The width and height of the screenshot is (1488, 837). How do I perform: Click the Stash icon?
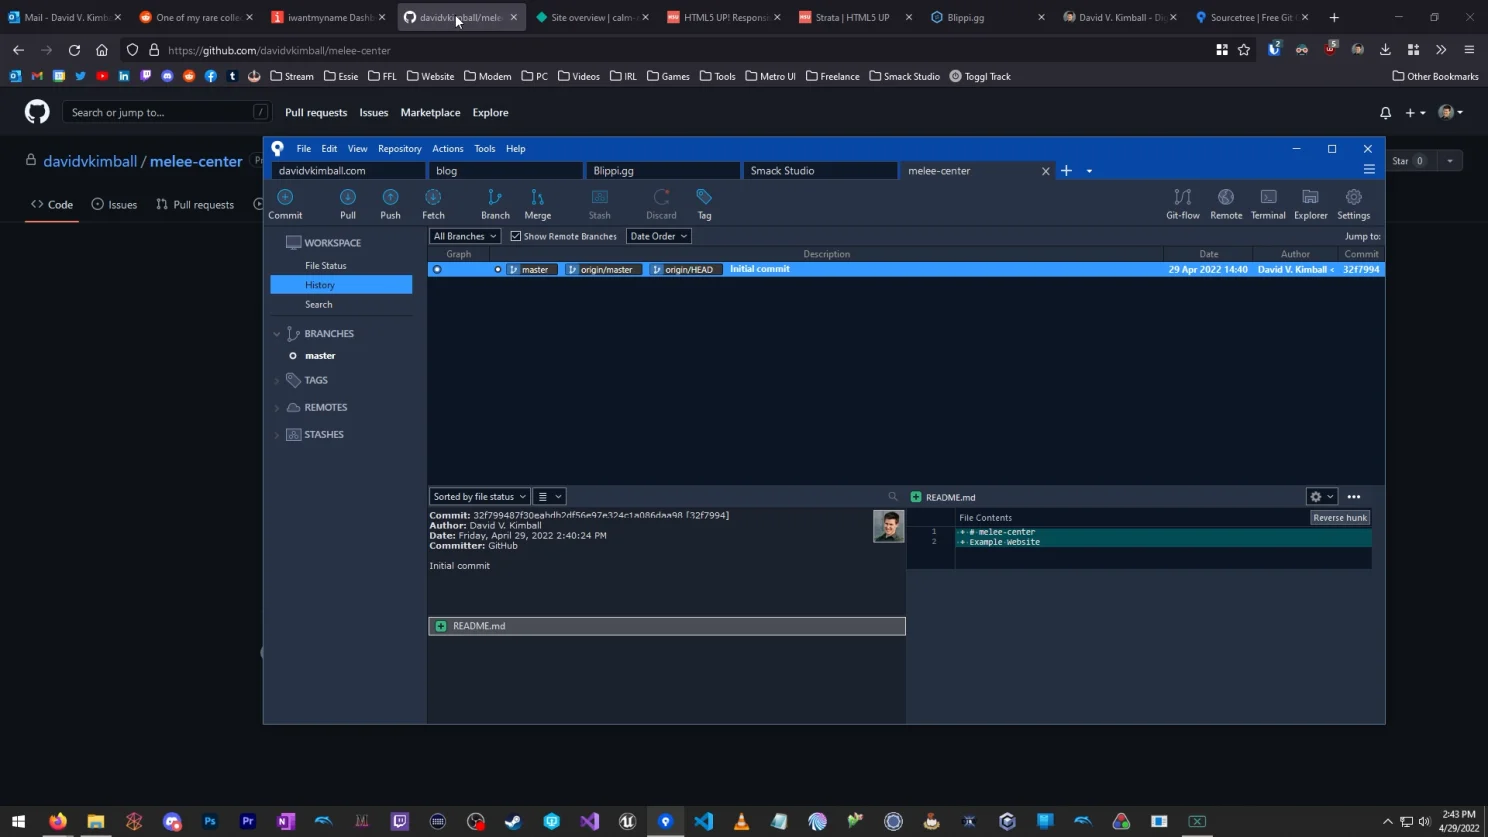click(599, 204)
